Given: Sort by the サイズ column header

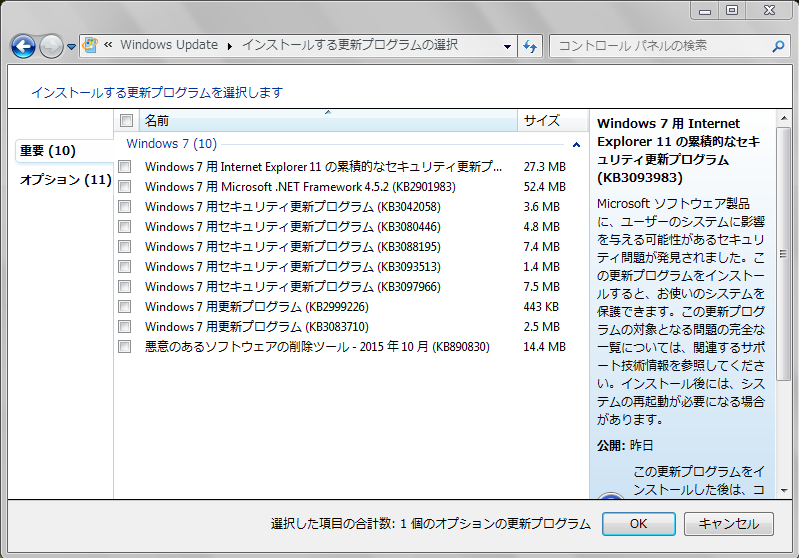Looking at the screenshot, I should (x=552, y=120).
